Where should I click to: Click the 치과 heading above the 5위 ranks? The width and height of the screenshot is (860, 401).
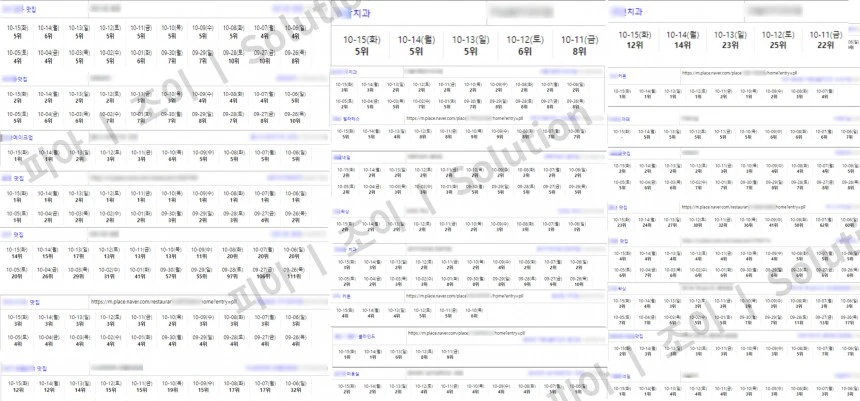click(359, 13)
